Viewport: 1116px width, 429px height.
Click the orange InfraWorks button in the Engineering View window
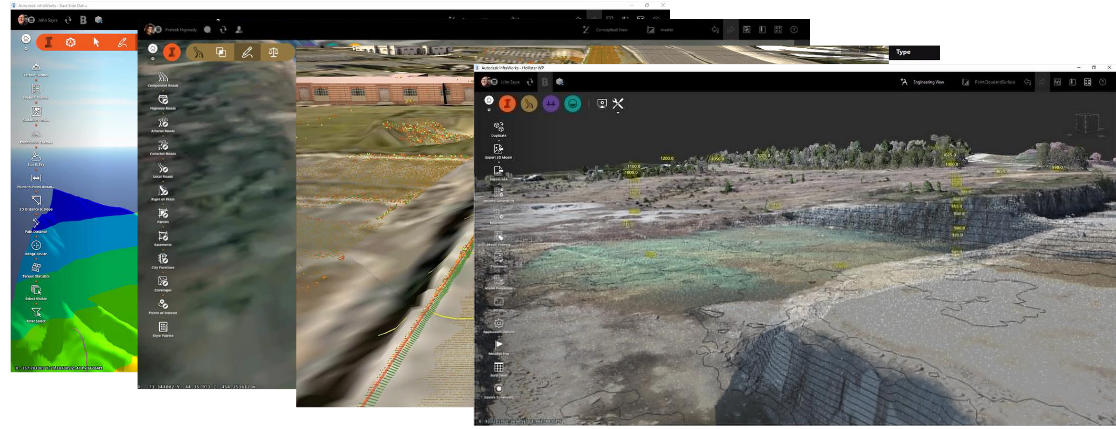coord(507,104)
